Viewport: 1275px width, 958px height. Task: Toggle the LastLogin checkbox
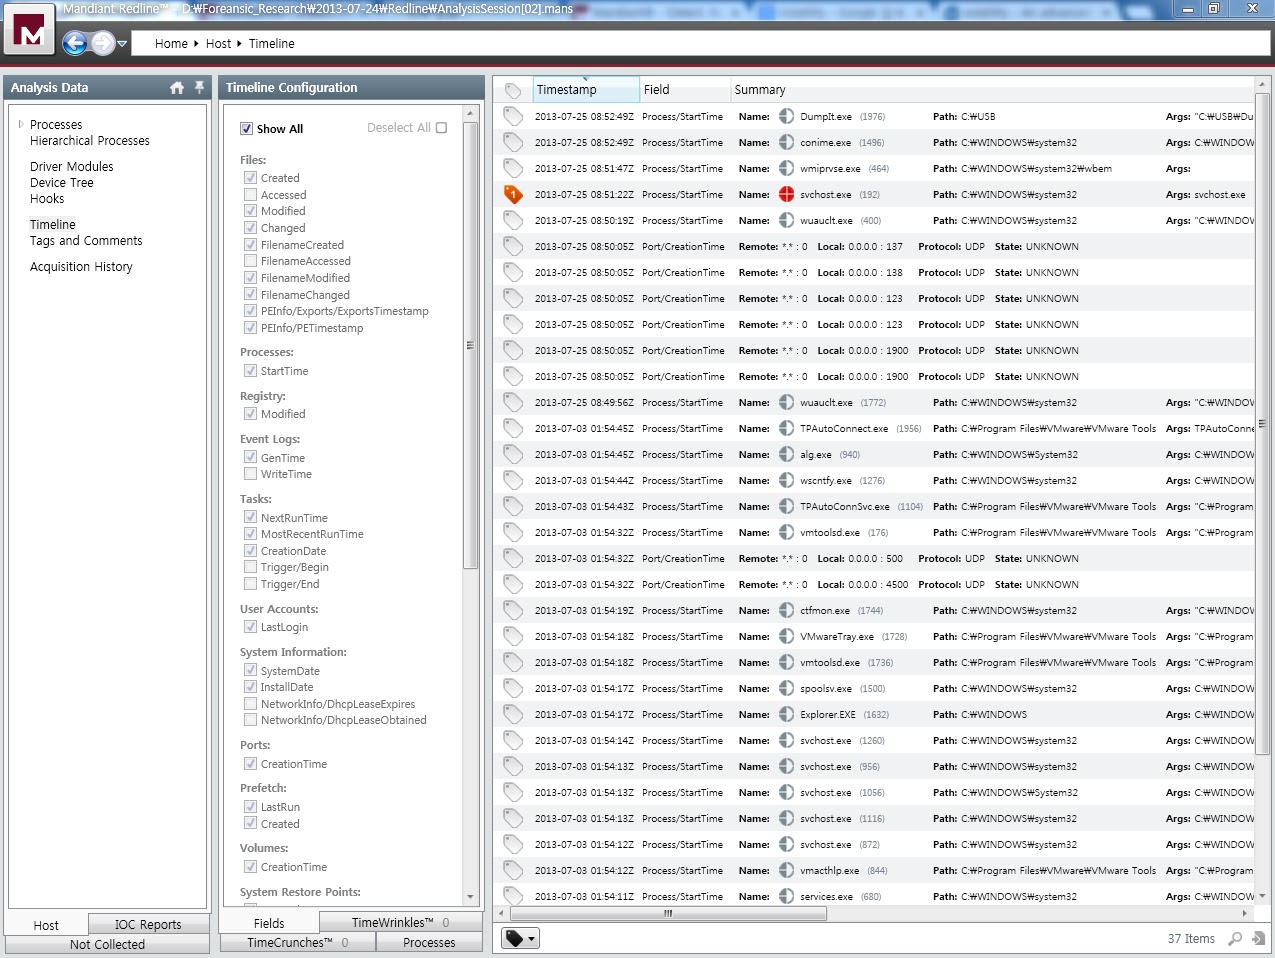pyautogui.click(x=251, y=627)
